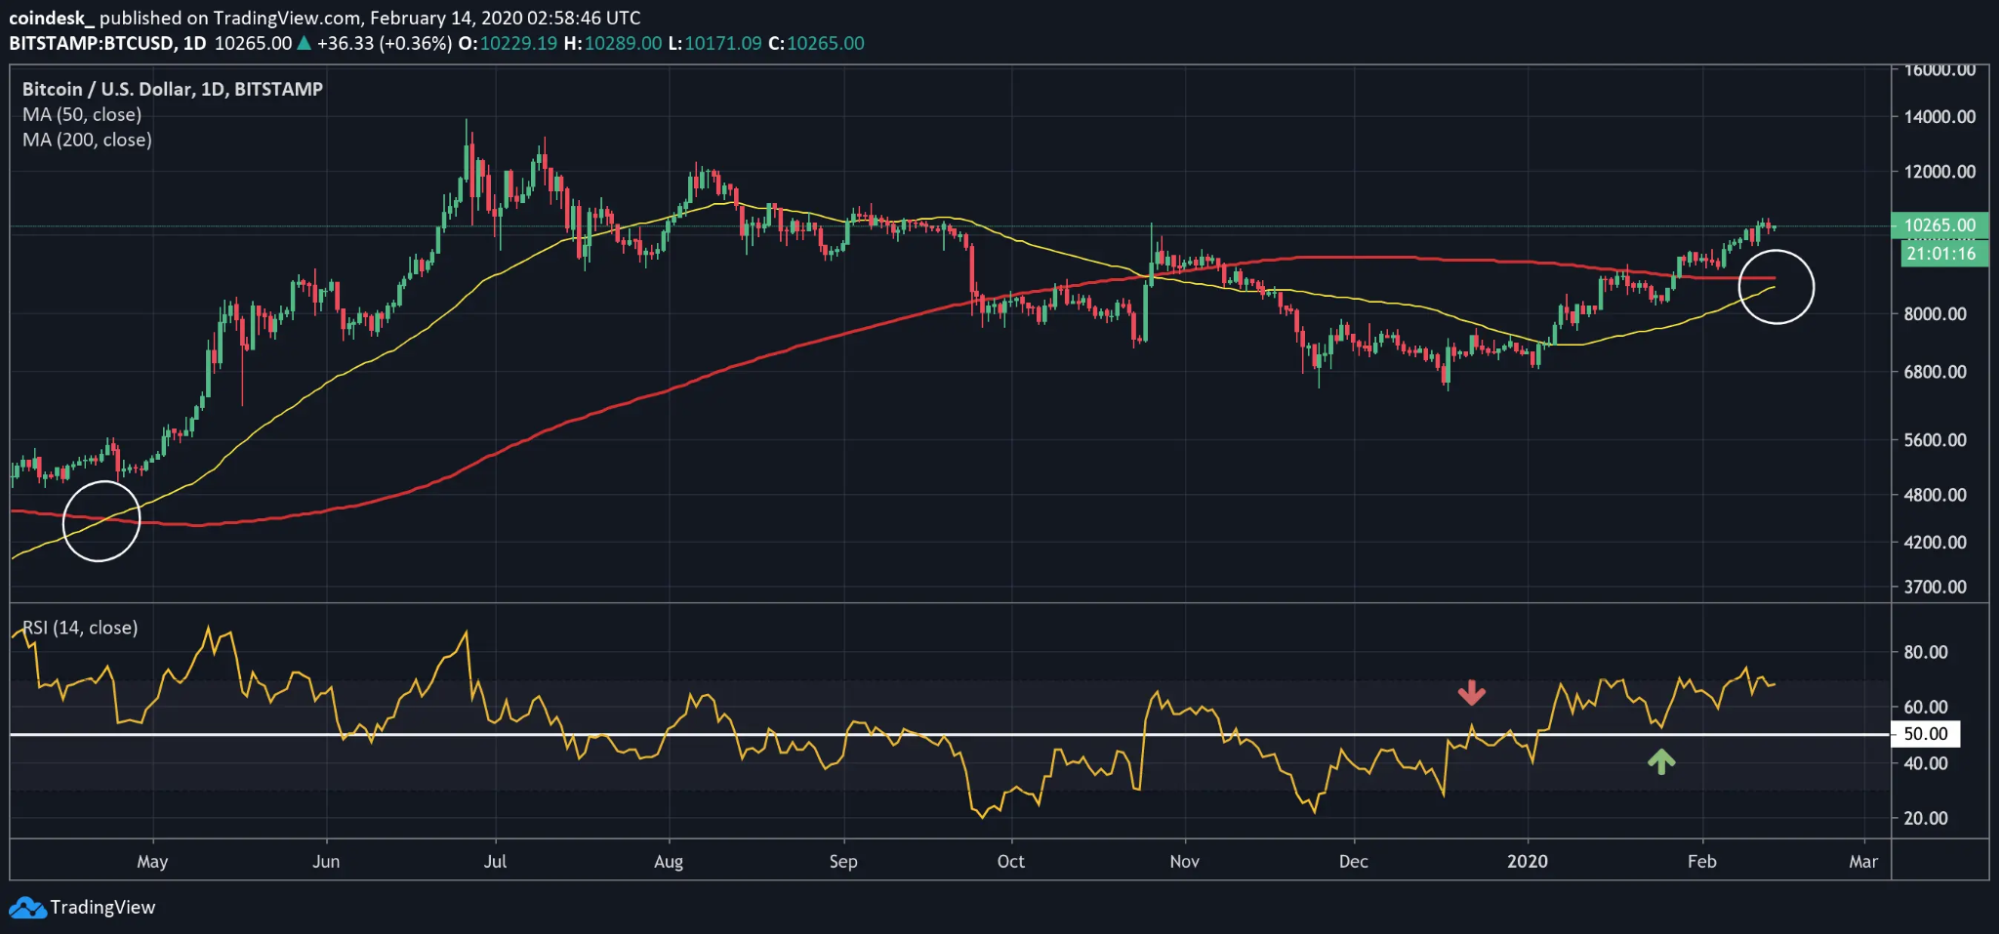1999x935 pixels.
Task: Toggle visibility of MA (200, close)
Action: click(x=87, y=139)
